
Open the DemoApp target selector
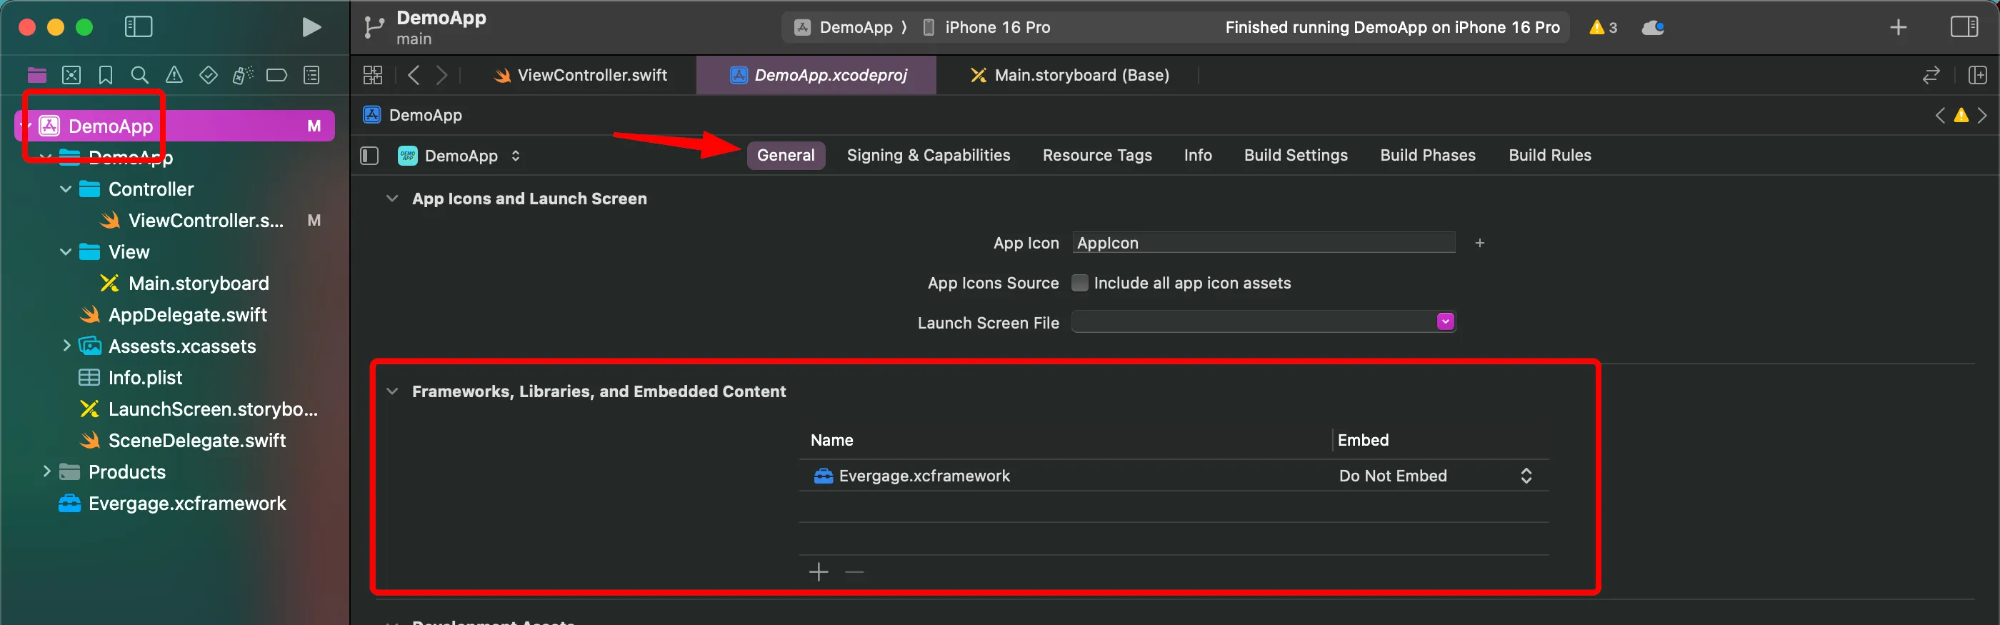[460, 155]
